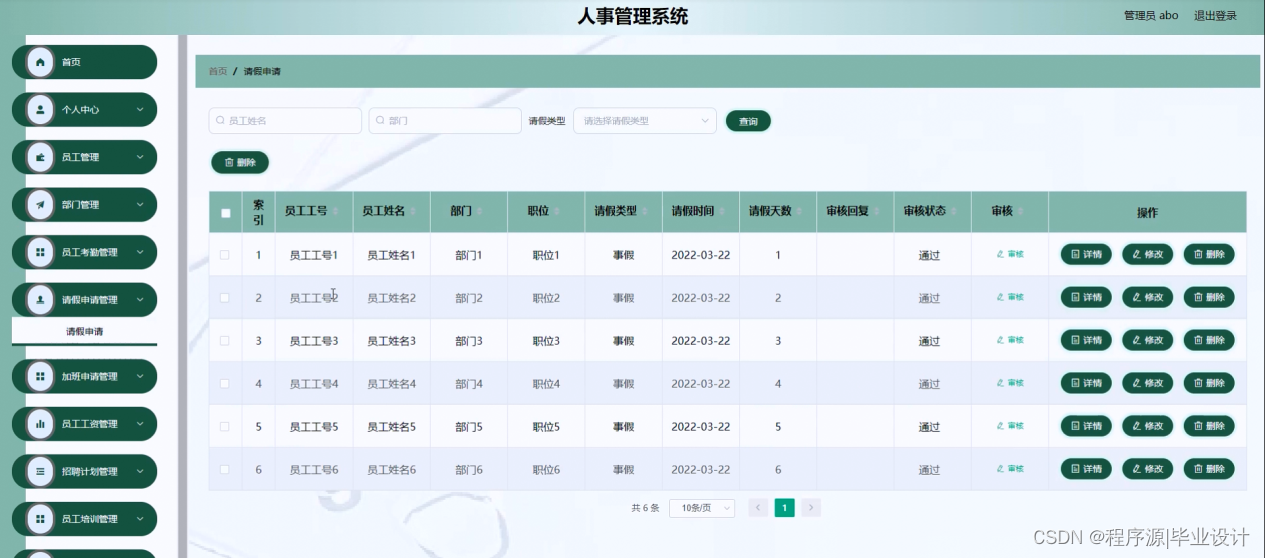This screenshot has width=1265, height=558.
Task: Click the 审核 edit icon for 员工工号5
Action: click(x=1000, y=426)
